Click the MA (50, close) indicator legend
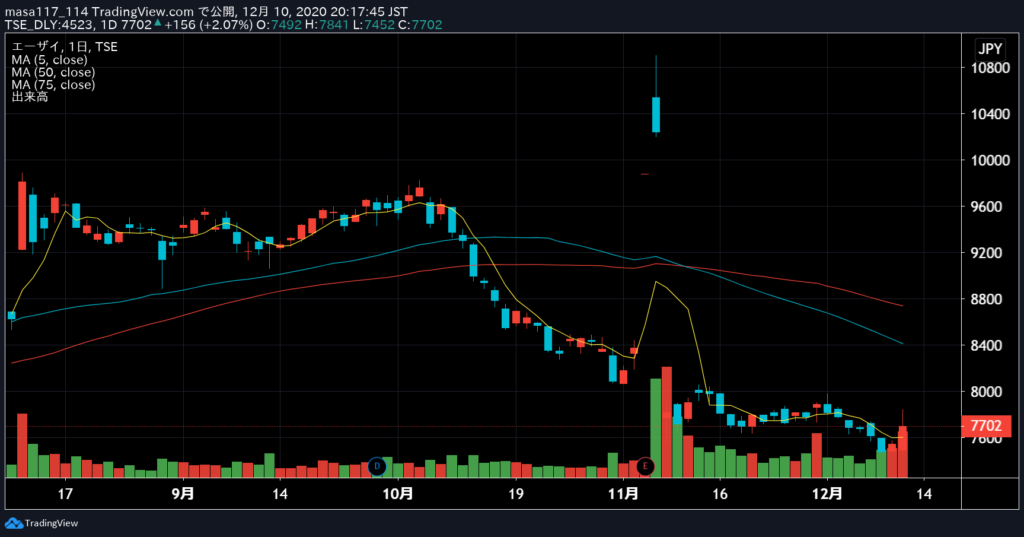Screen dimensions: 1024x537 [53, 72]
